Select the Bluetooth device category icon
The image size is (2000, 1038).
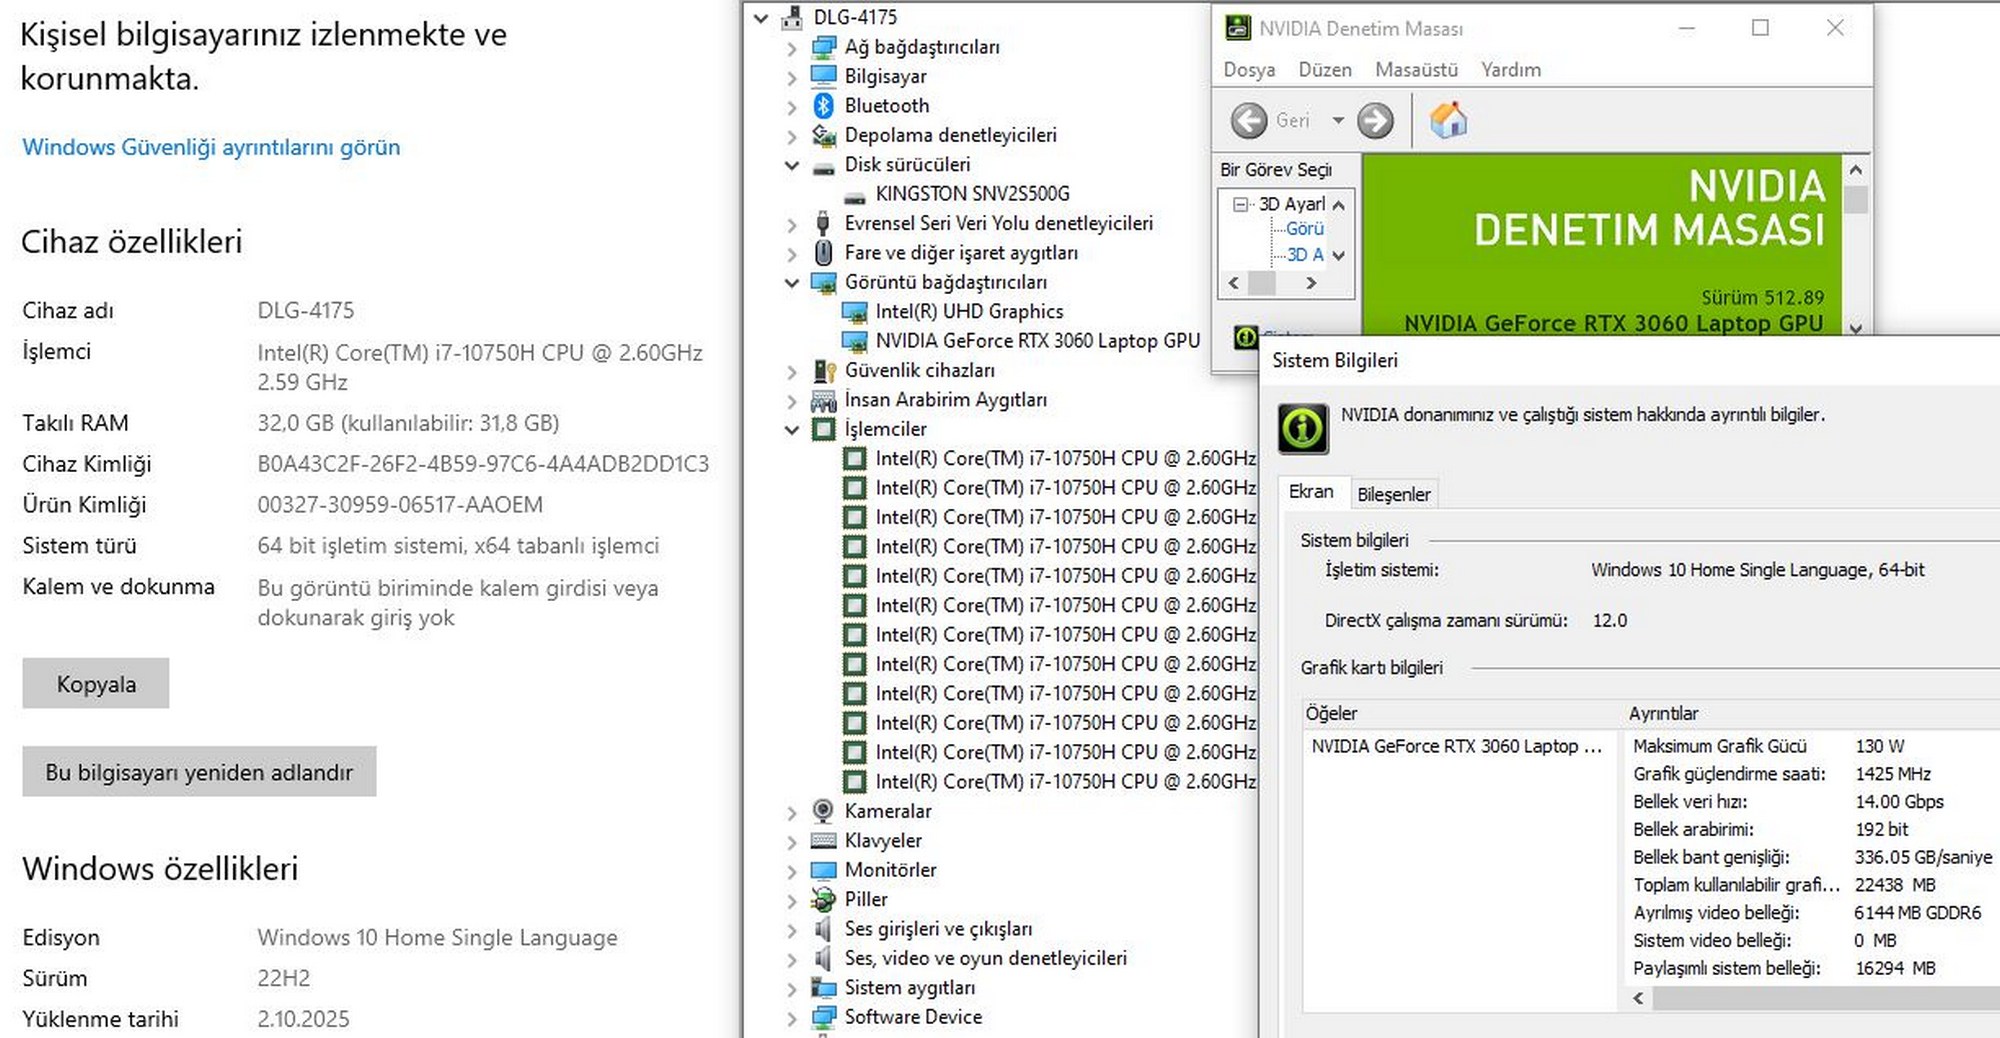click(823, 106)
